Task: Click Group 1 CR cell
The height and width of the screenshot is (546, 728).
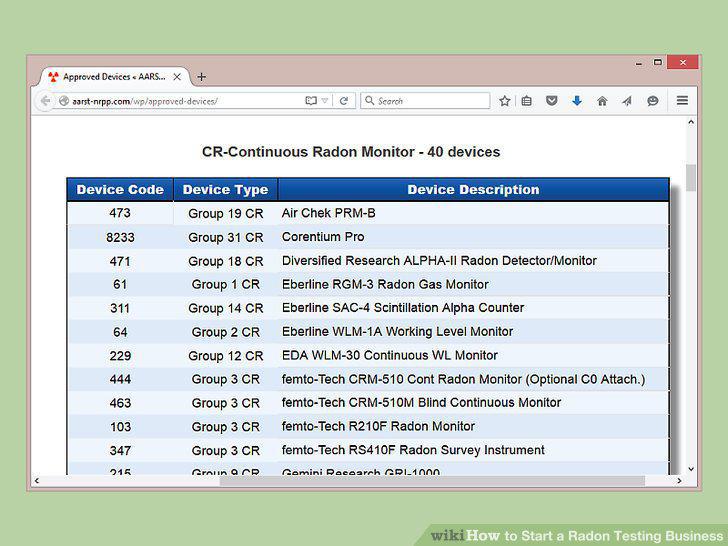Action: (x=226, y=284)
